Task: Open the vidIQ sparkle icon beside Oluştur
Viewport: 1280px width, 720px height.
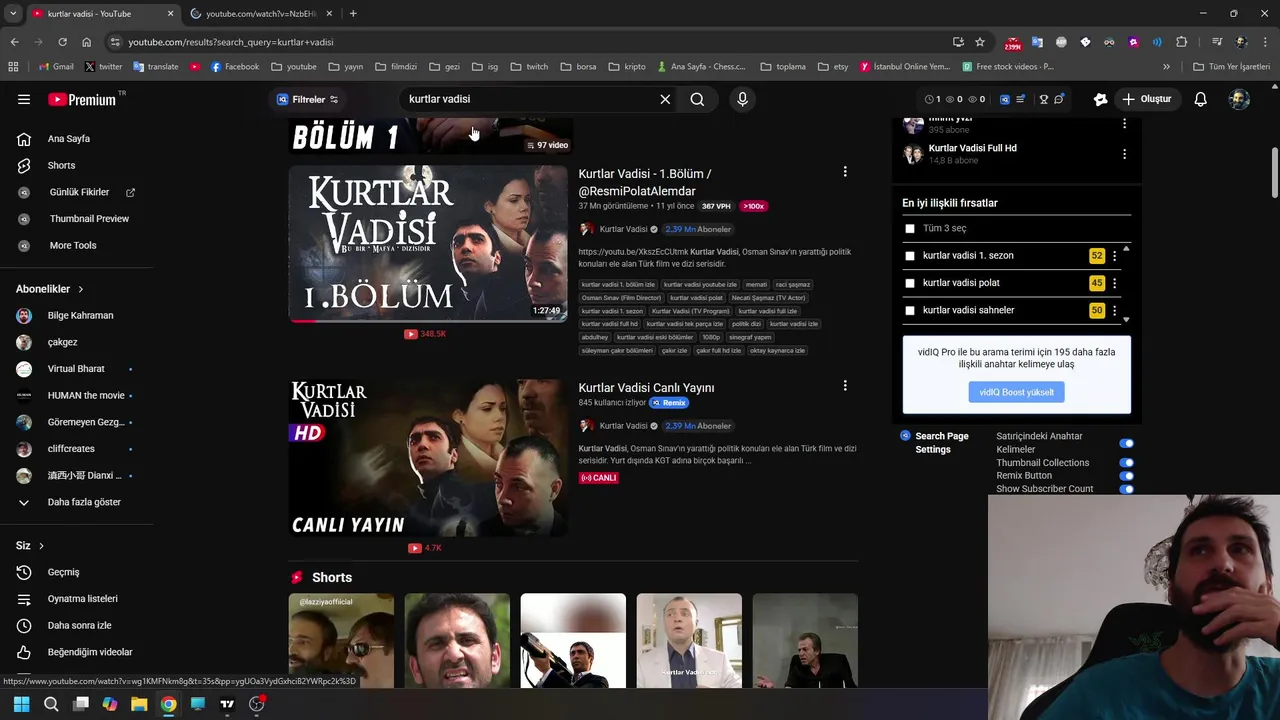Action: tap(1100, 99)
